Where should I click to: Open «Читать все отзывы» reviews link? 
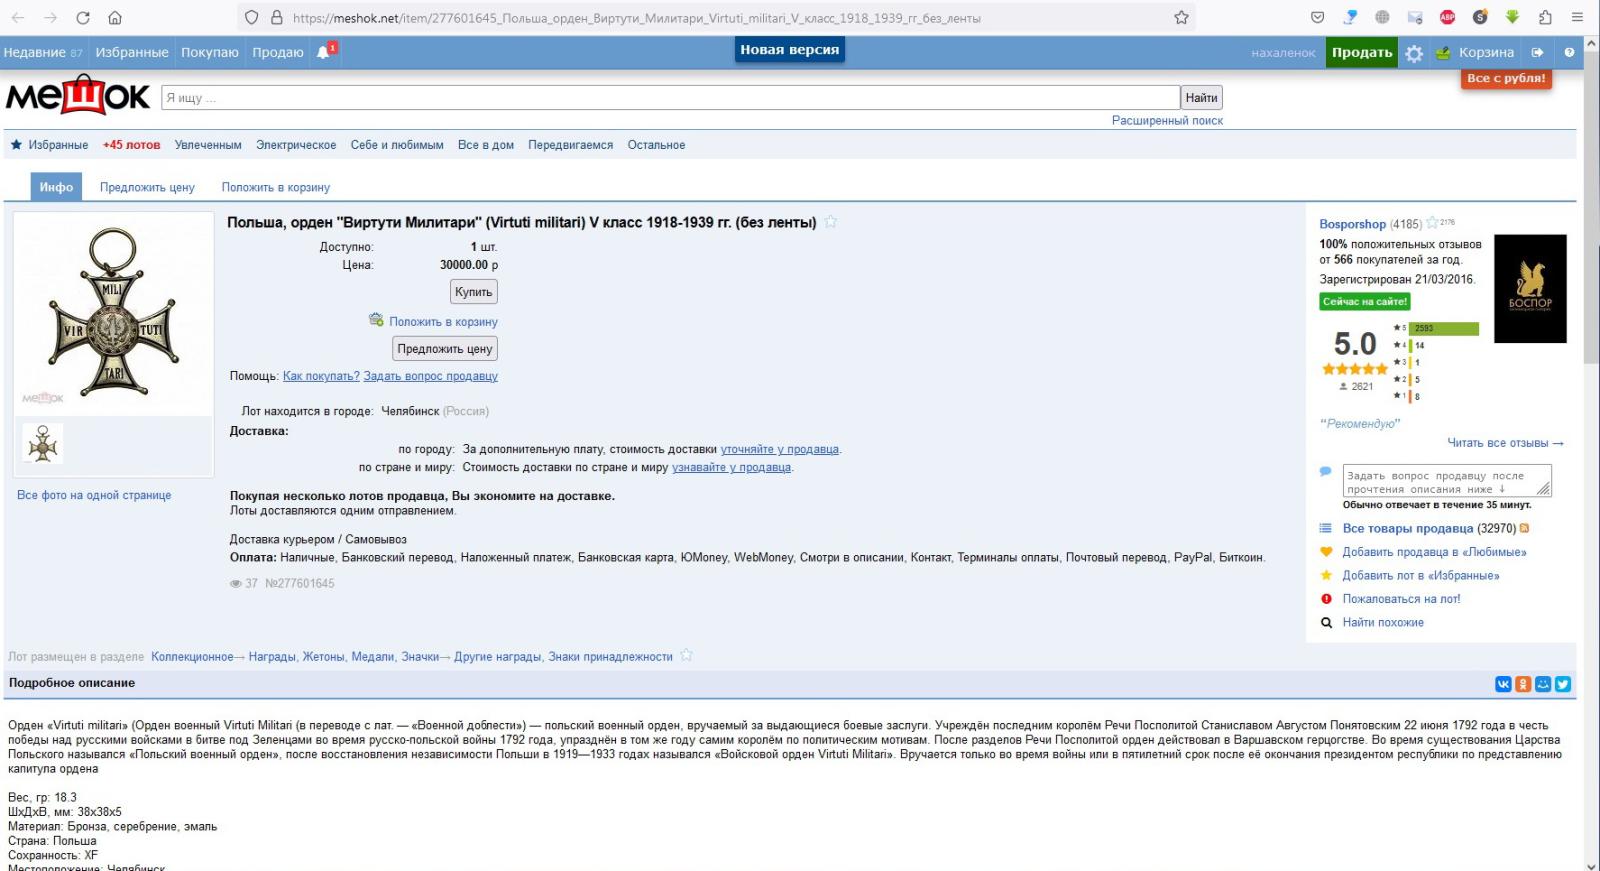(x=1504, y=443)
